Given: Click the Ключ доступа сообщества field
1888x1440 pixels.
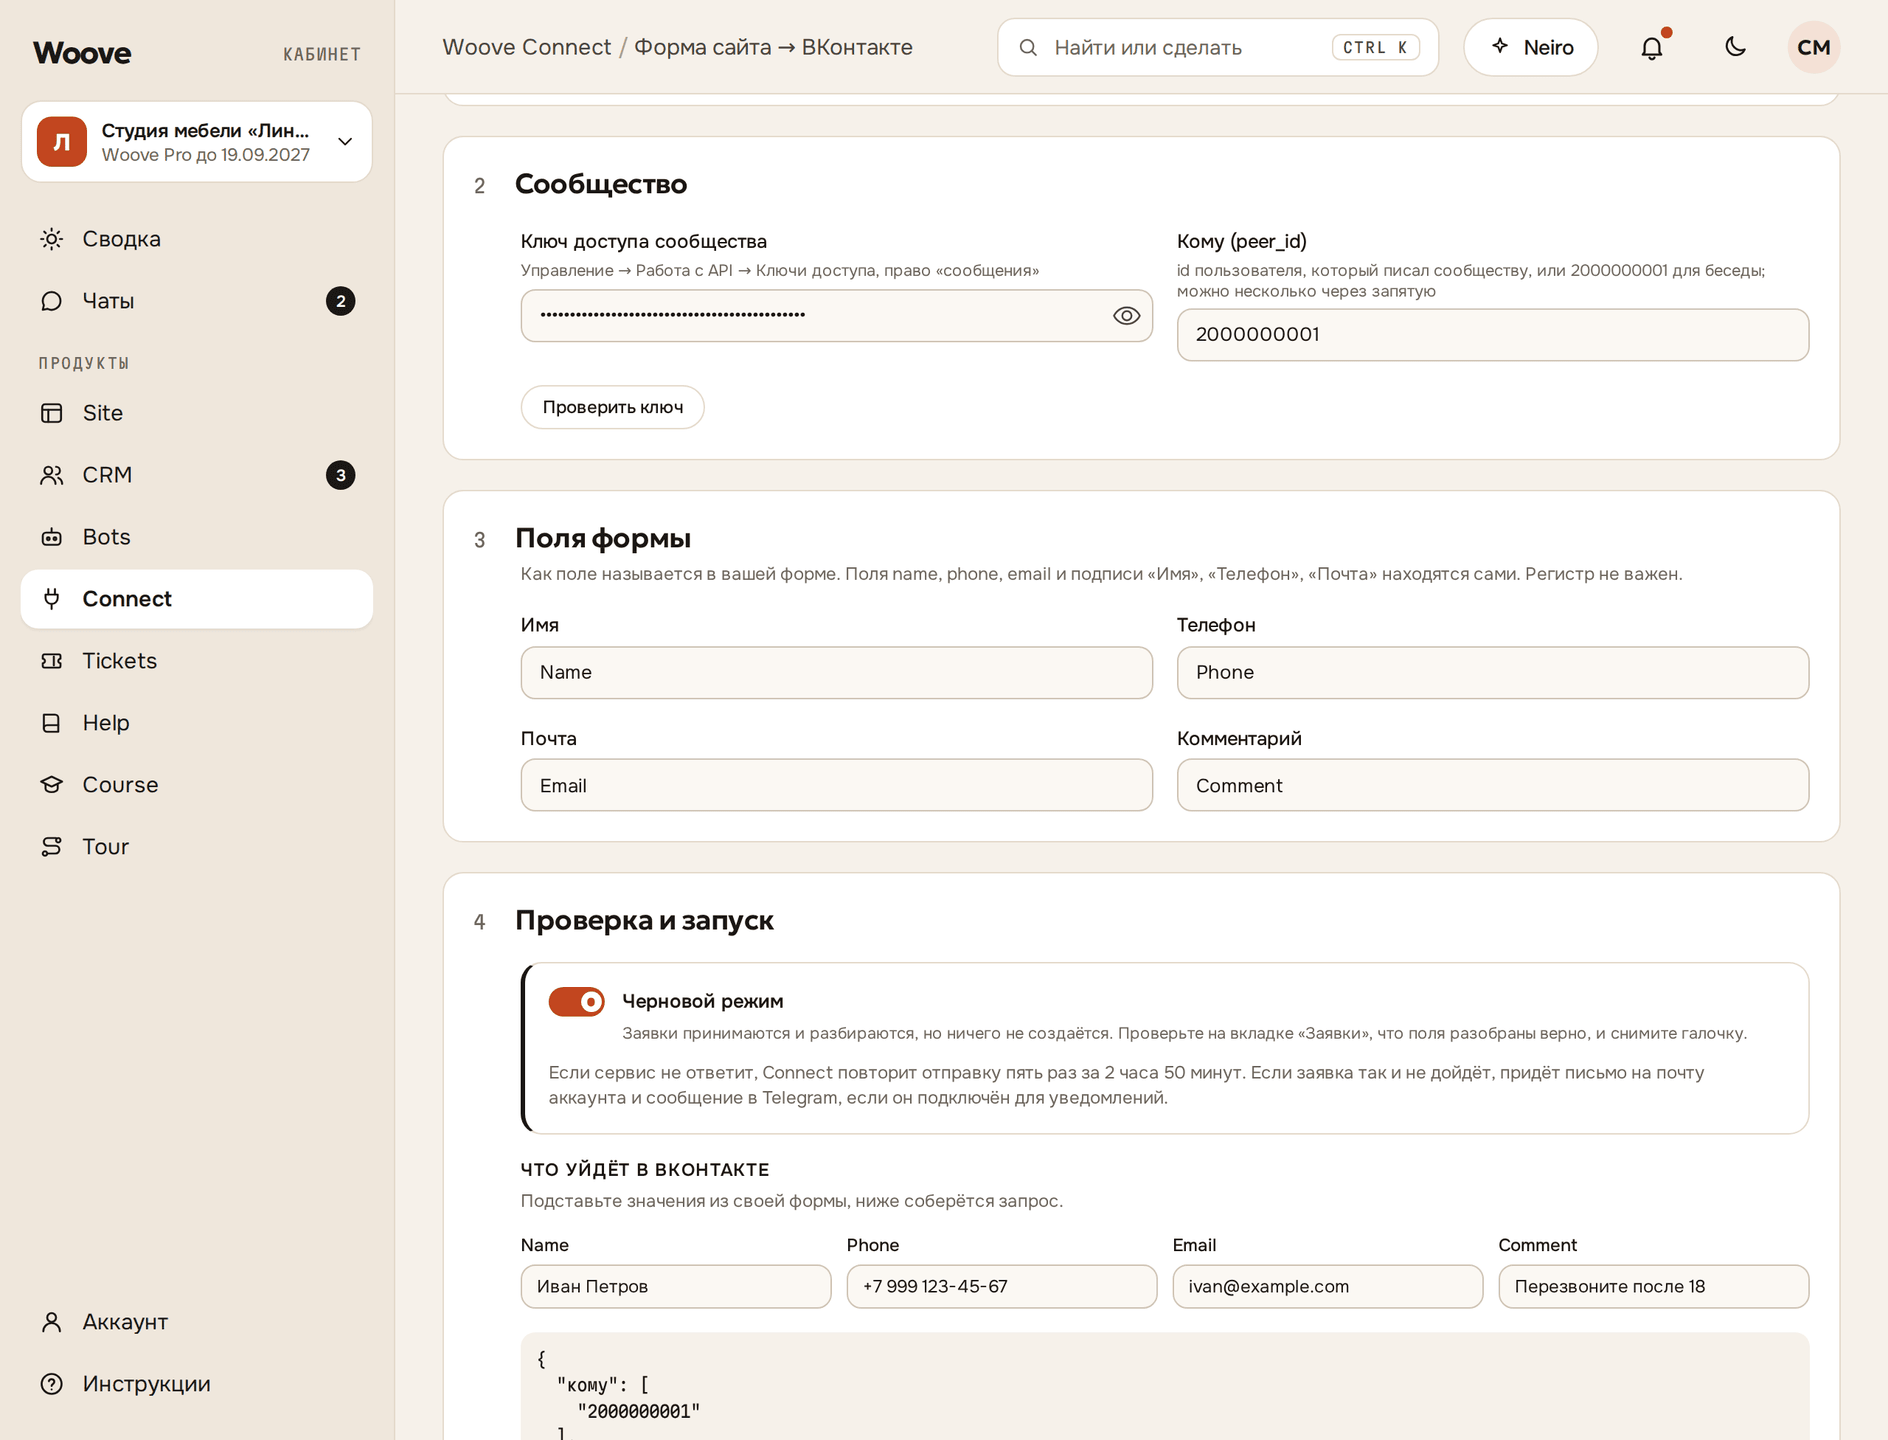Looking at the screenshot, I should pyautogui.click(x=837, y=316).
